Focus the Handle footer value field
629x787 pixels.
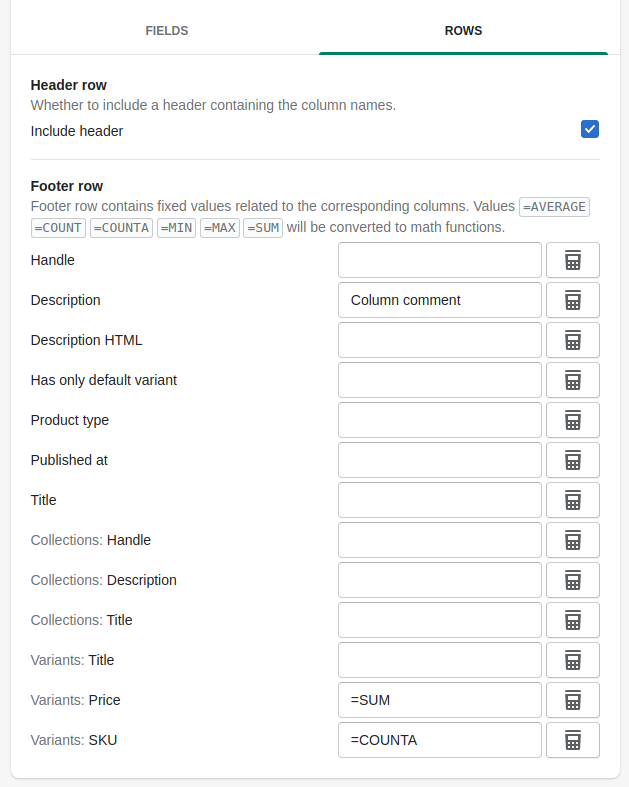(440, 260)
